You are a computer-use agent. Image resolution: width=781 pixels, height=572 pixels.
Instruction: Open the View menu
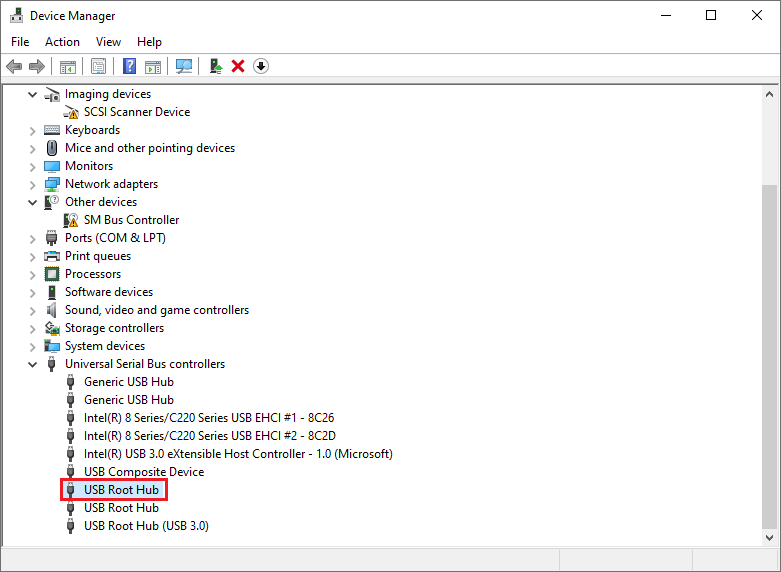point(108,42)
